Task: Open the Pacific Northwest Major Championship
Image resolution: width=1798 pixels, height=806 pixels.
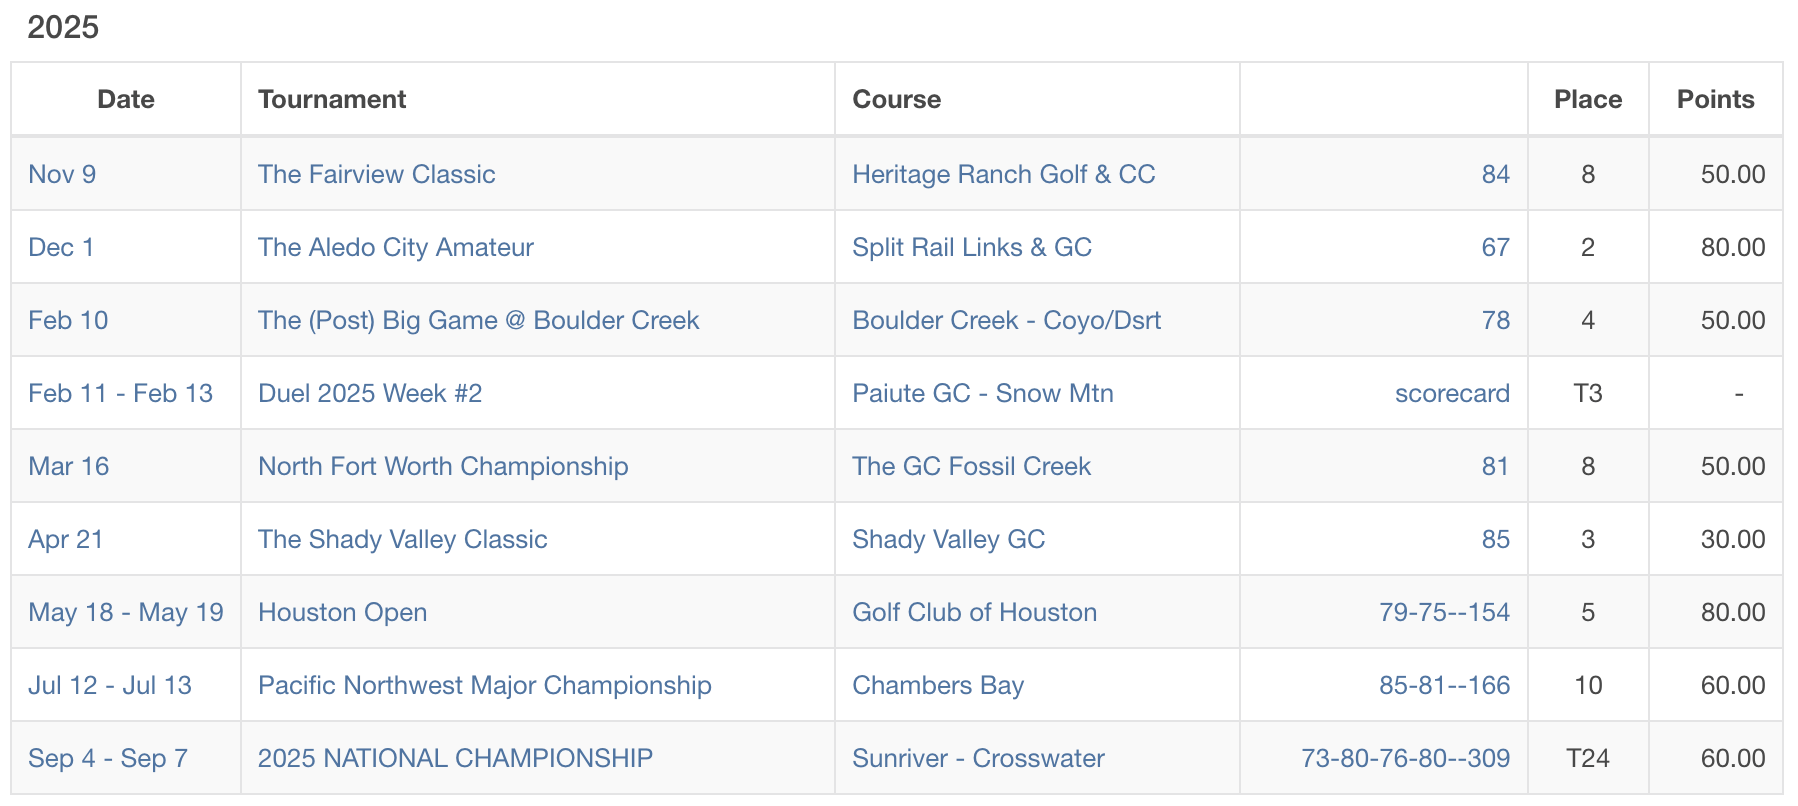Action: tap(485, 685)
